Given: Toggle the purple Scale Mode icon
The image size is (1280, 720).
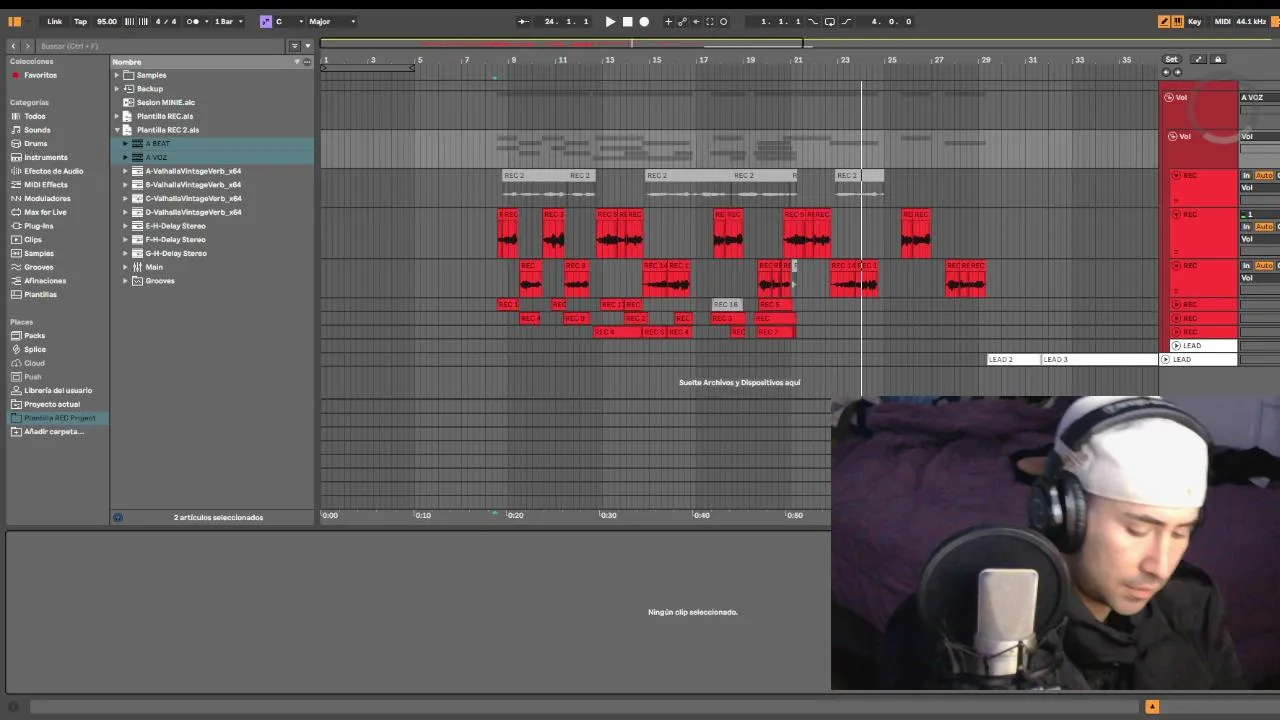Looking at the screenshot, I should click(265, 21).
